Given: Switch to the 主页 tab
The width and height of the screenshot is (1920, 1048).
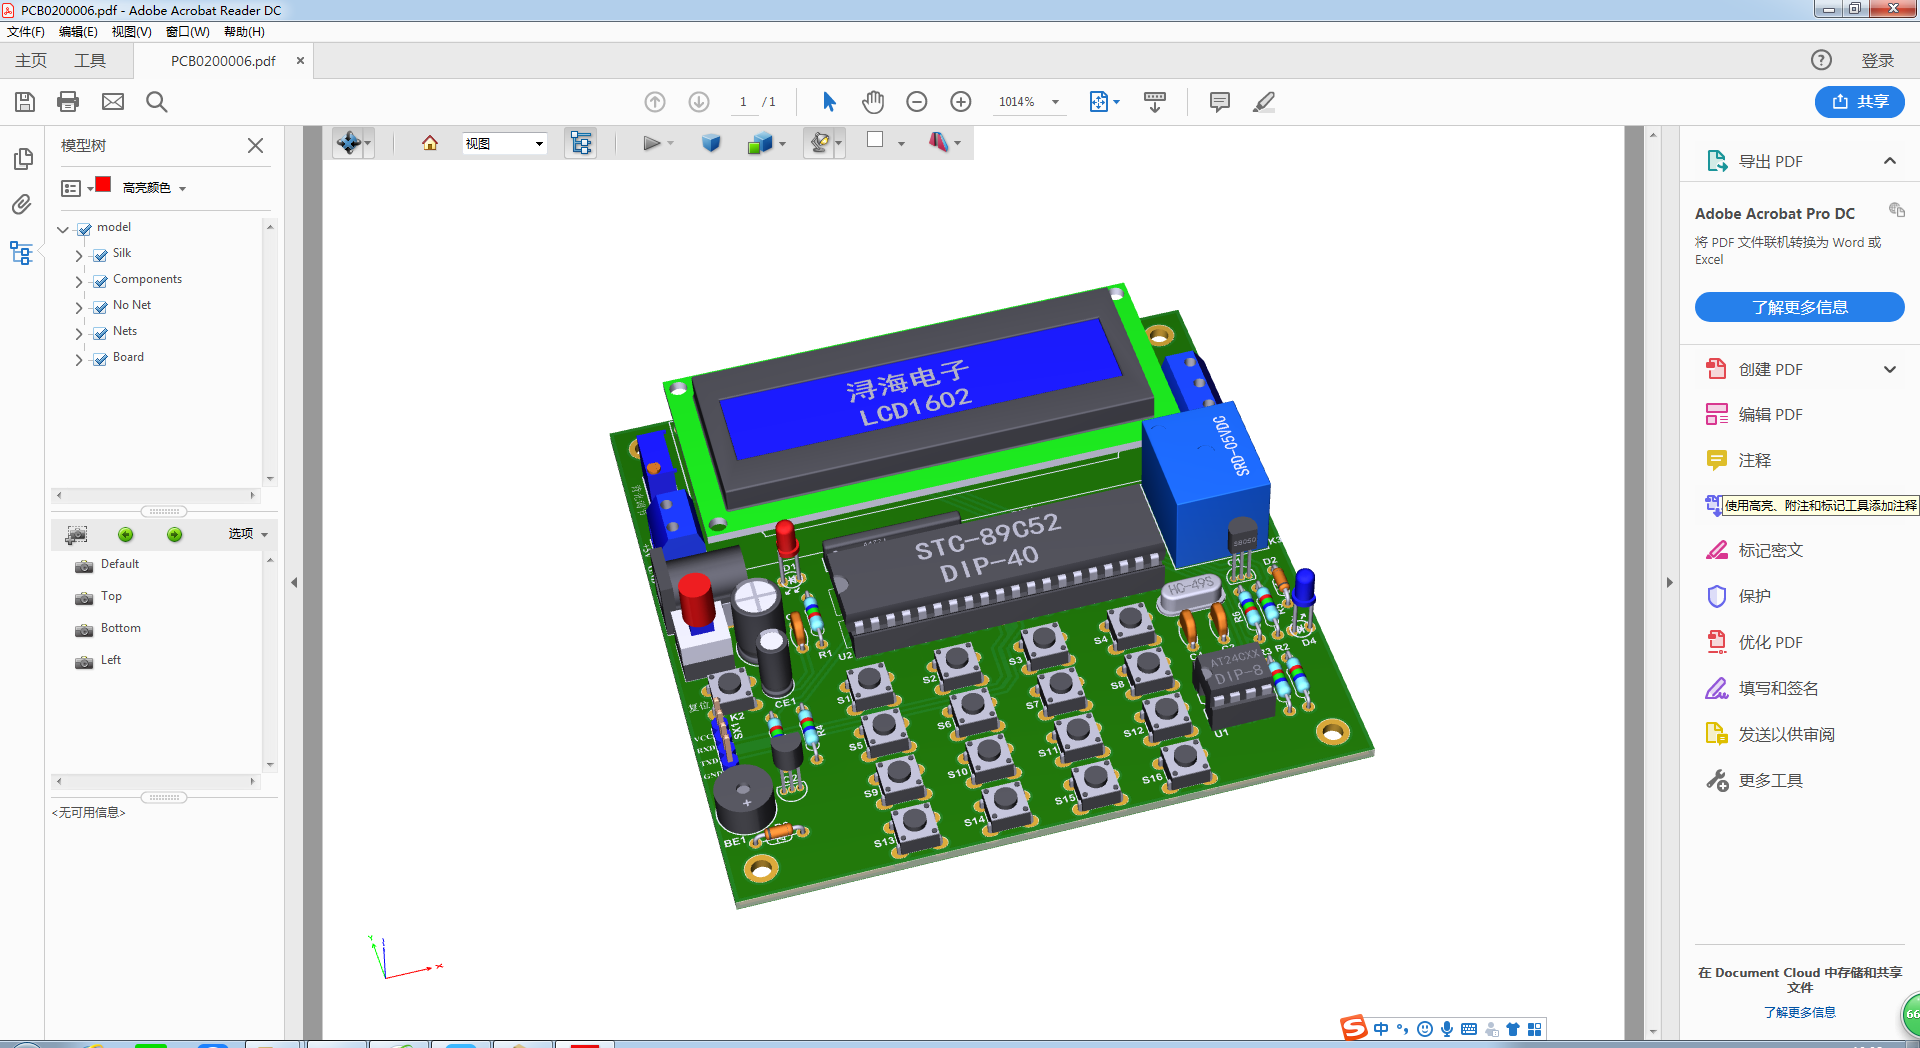Looking at the screenshot, I should click(31, 60).
